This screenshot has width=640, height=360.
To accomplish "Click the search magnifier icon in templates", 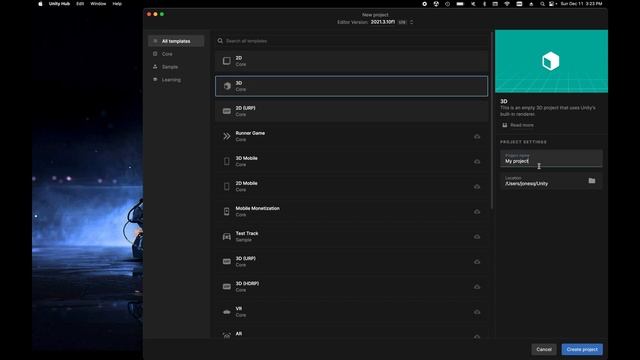I will [220, 41].
